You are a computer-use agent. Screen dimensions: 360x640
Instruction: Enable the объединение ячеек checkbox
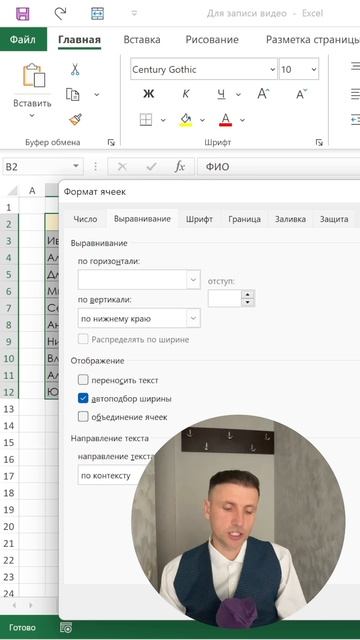click(x=83, y=417)
